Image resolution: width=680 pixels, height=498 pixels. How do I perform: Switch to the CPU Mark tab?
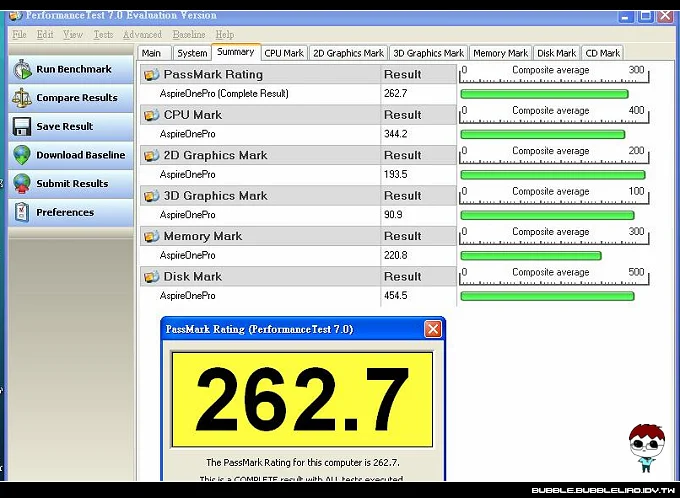[x=284, y=53]
